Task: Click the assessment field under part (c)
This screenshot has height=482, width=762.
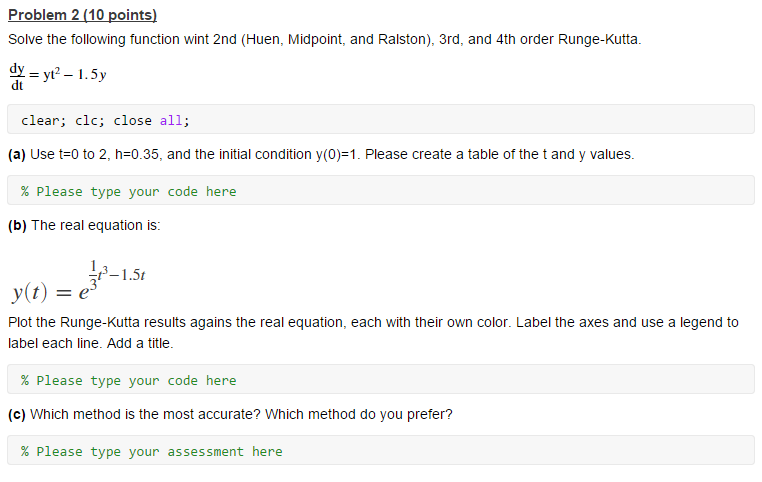Action: coord(381,450)
